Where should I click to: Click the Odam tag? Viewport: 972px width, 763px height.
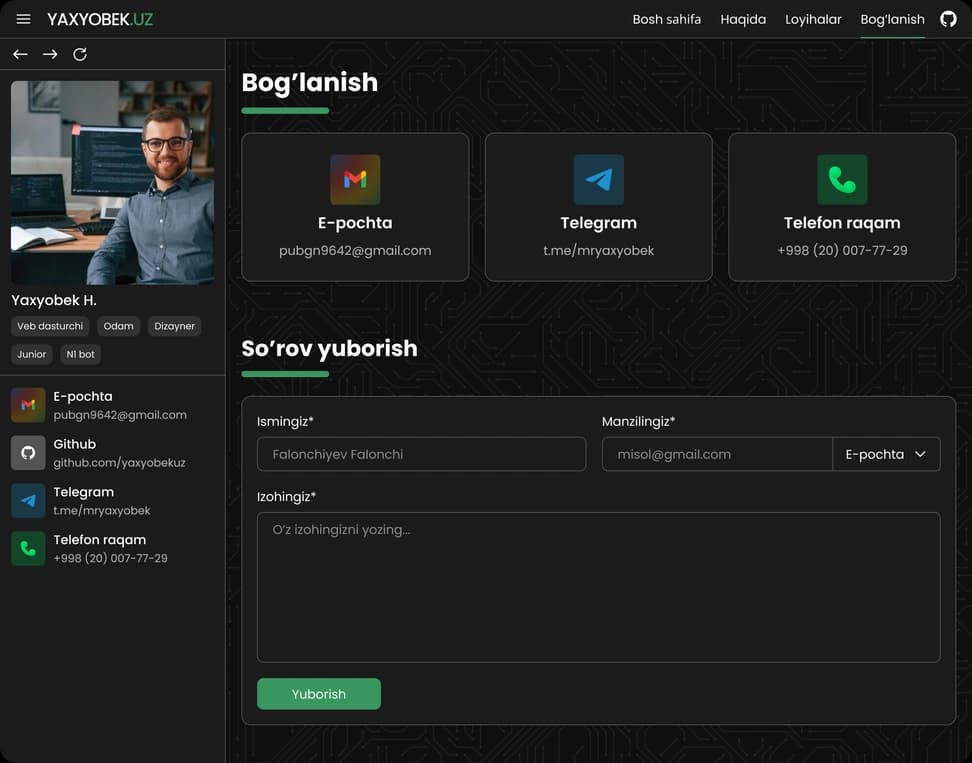point(118,326)
